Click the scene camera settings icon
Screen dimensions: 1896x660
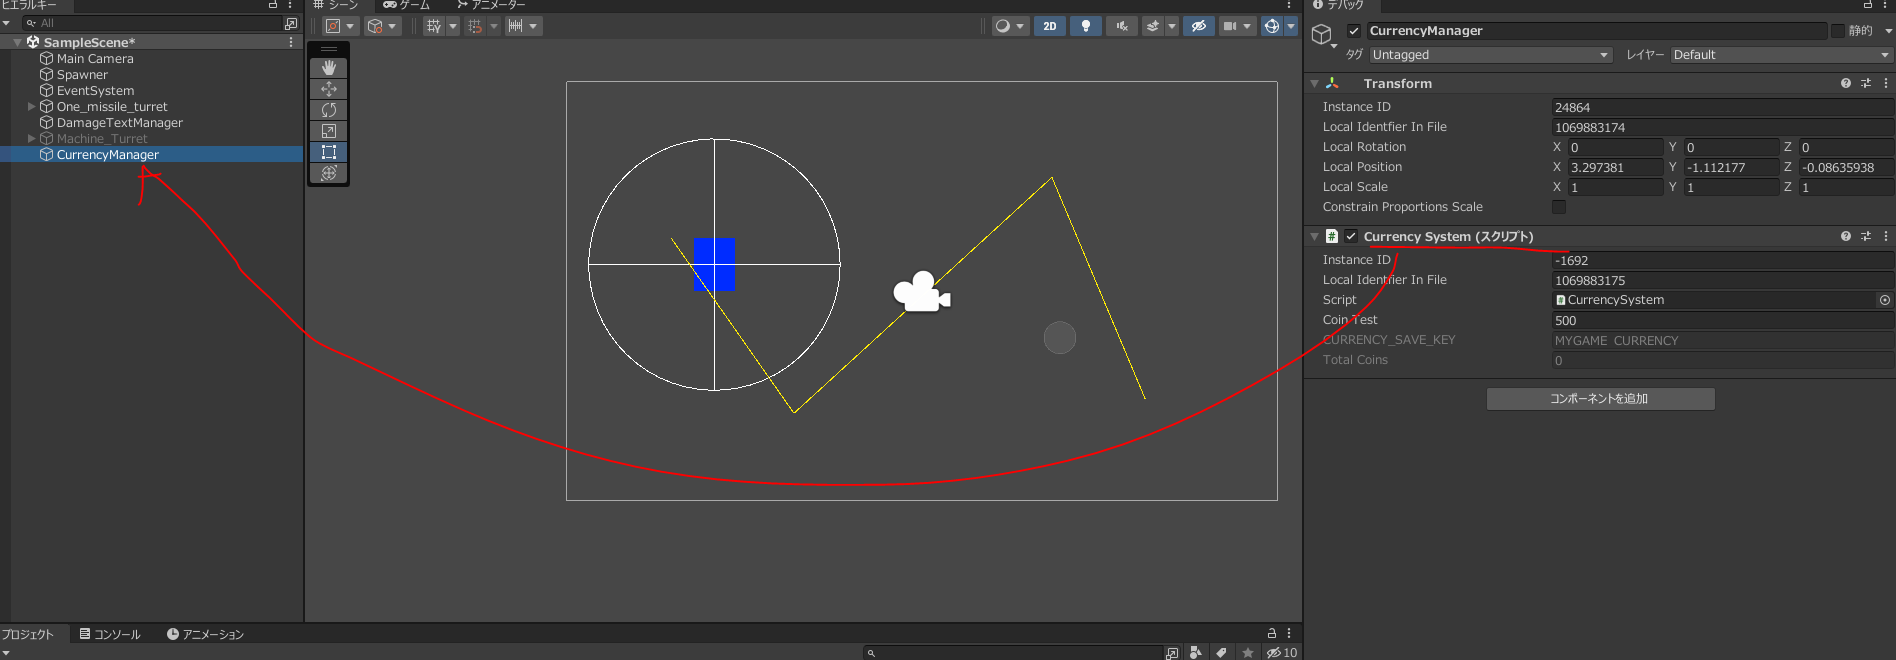click(1230, 26)
